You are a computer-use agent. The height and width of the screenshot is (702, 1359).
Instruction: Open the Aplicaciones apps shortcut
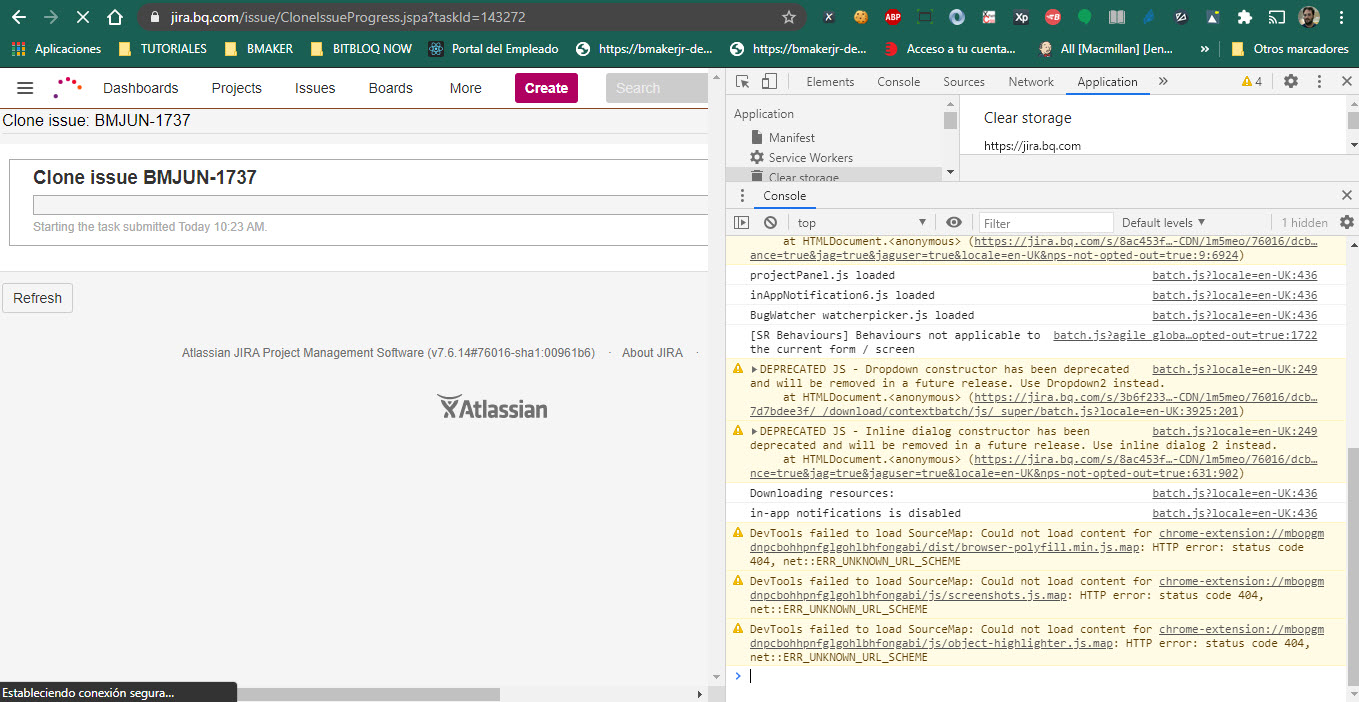click(56, 48)
